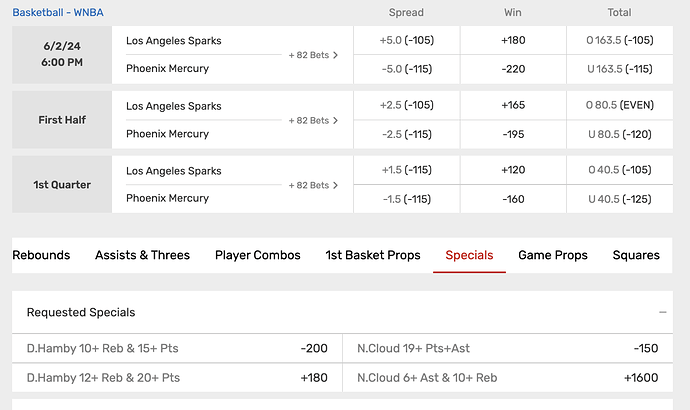Switch to the Rebounds tab
This screenshot has width=690, height=410.
coord(41,255)
